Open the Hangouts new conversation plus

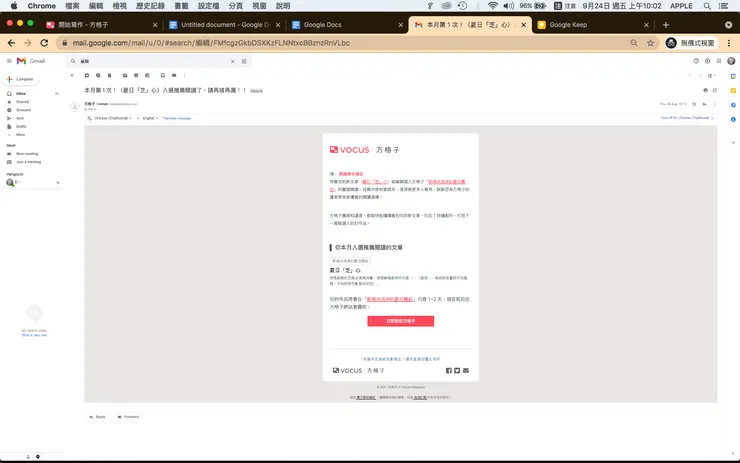tap(58, 183)
